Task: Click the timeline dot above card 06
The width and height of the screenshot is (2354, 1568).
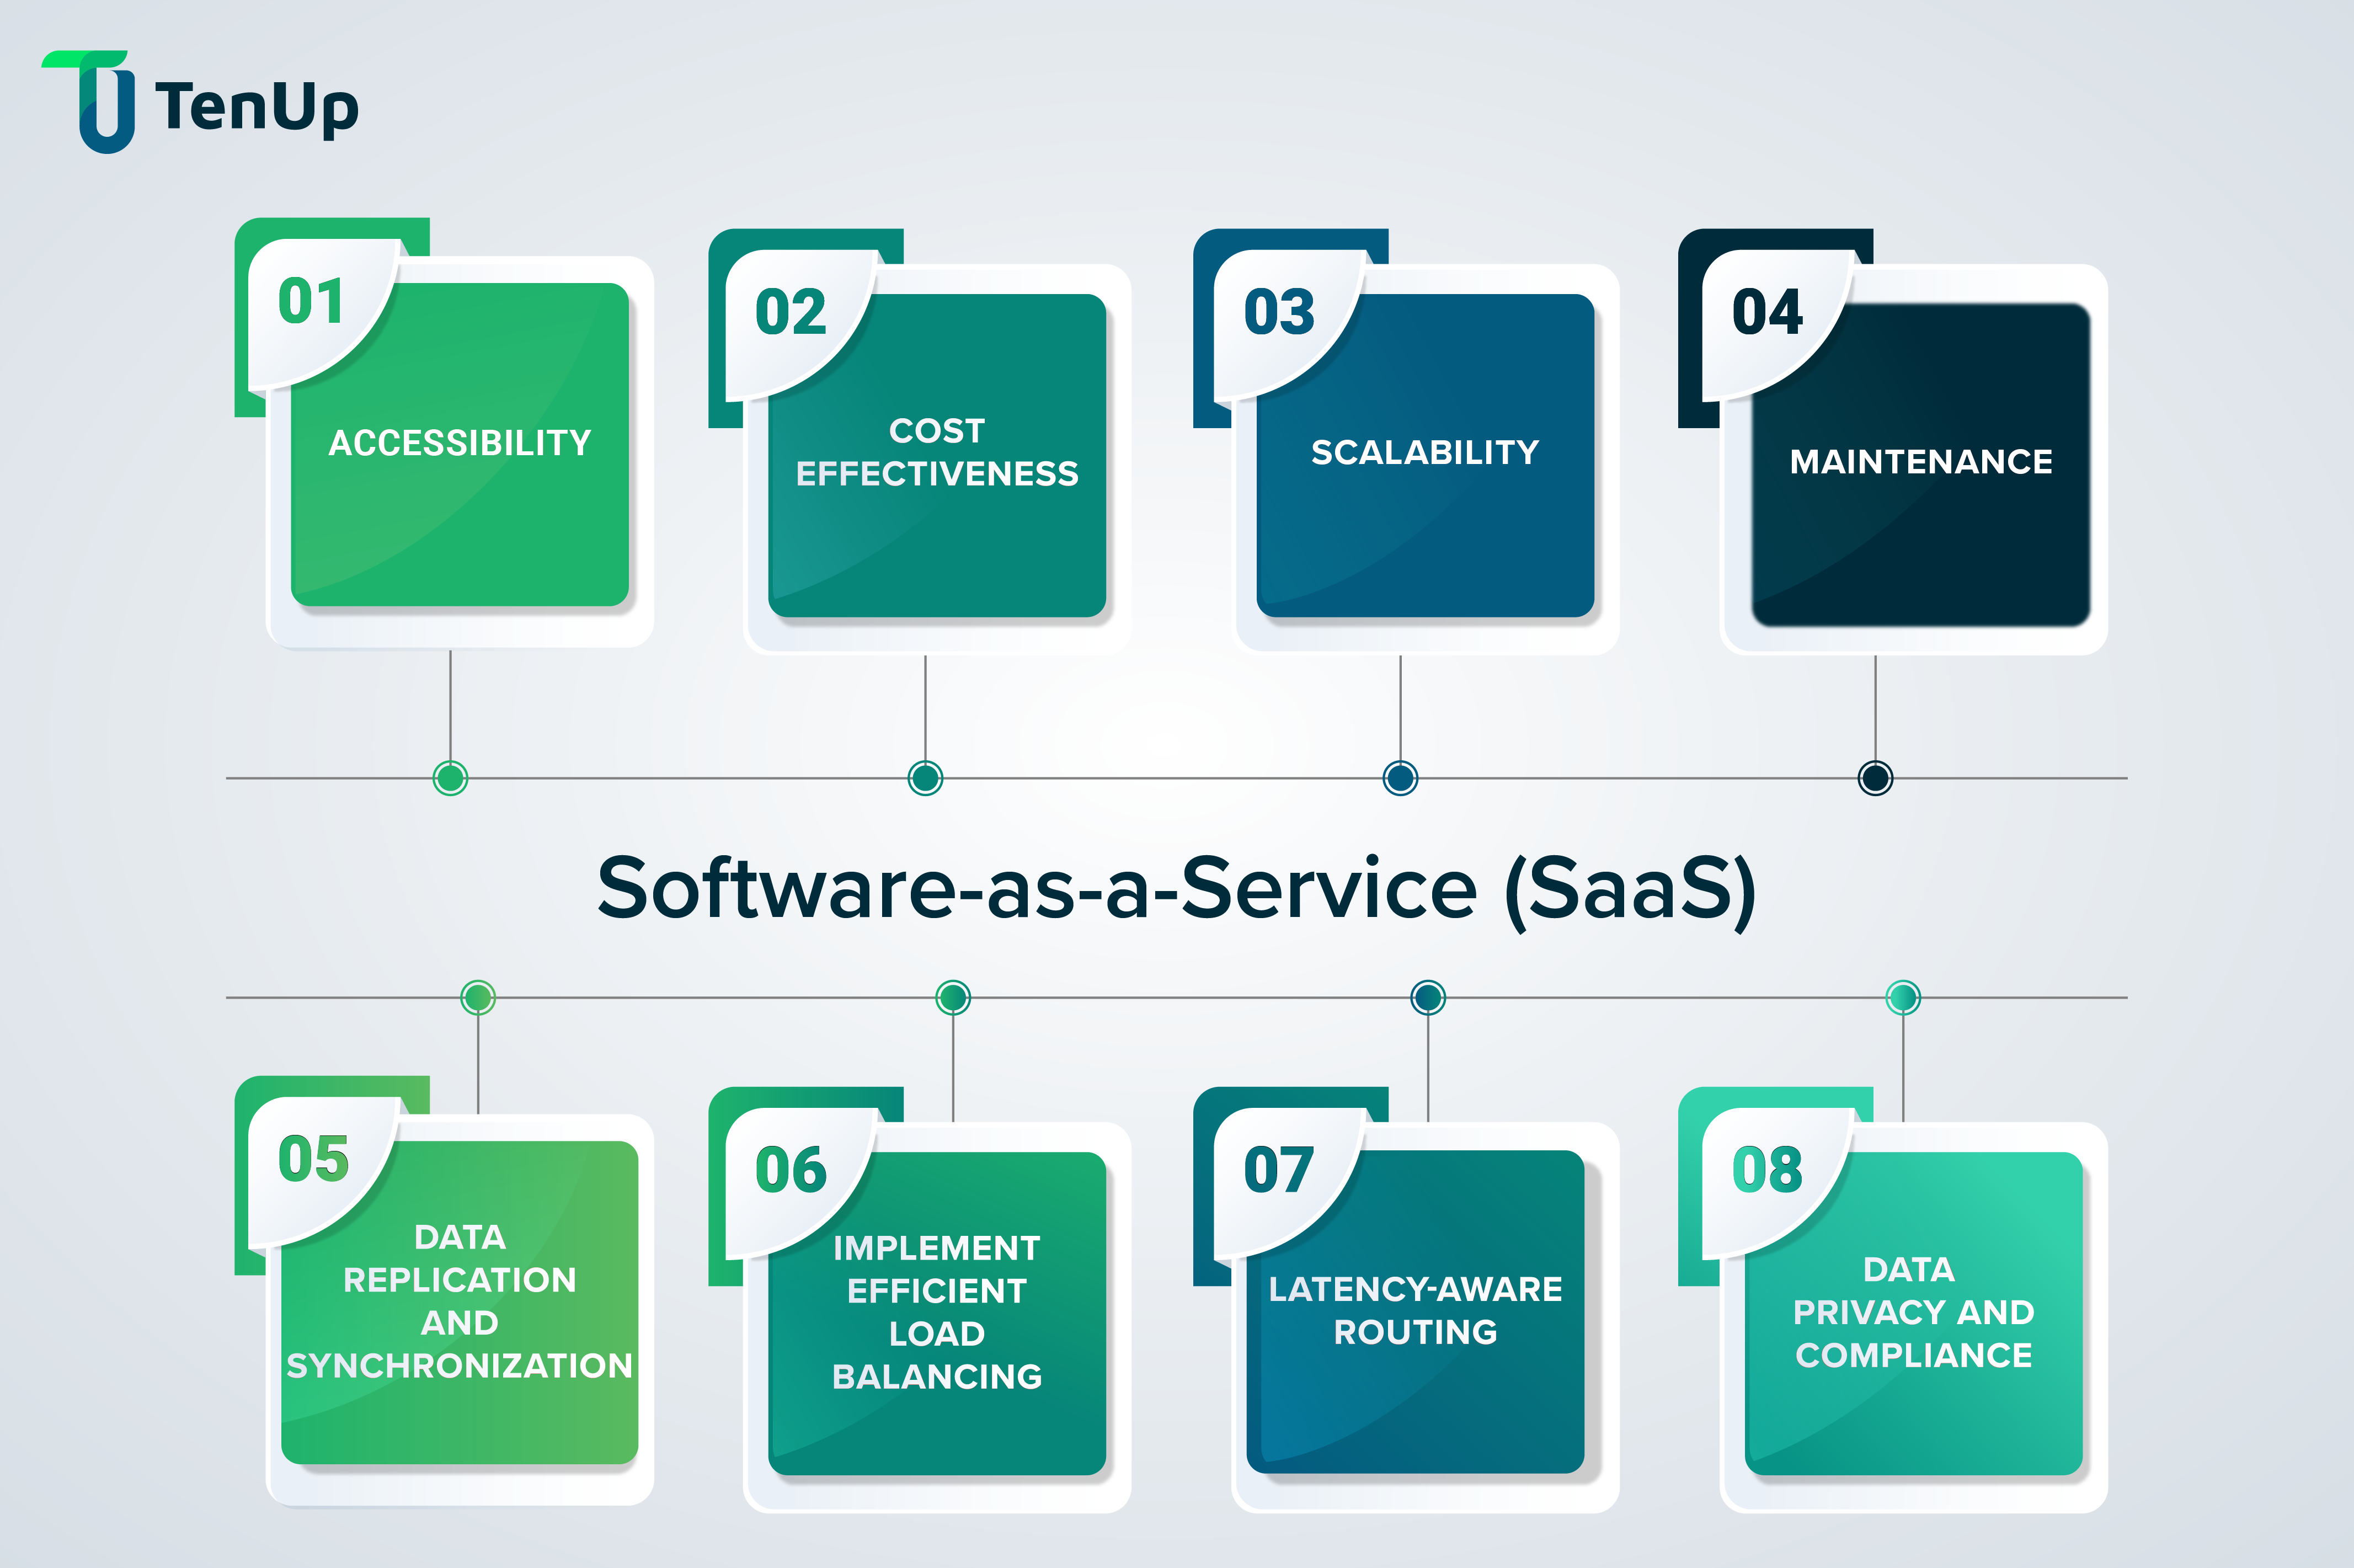Action: (x=953, y=997)
